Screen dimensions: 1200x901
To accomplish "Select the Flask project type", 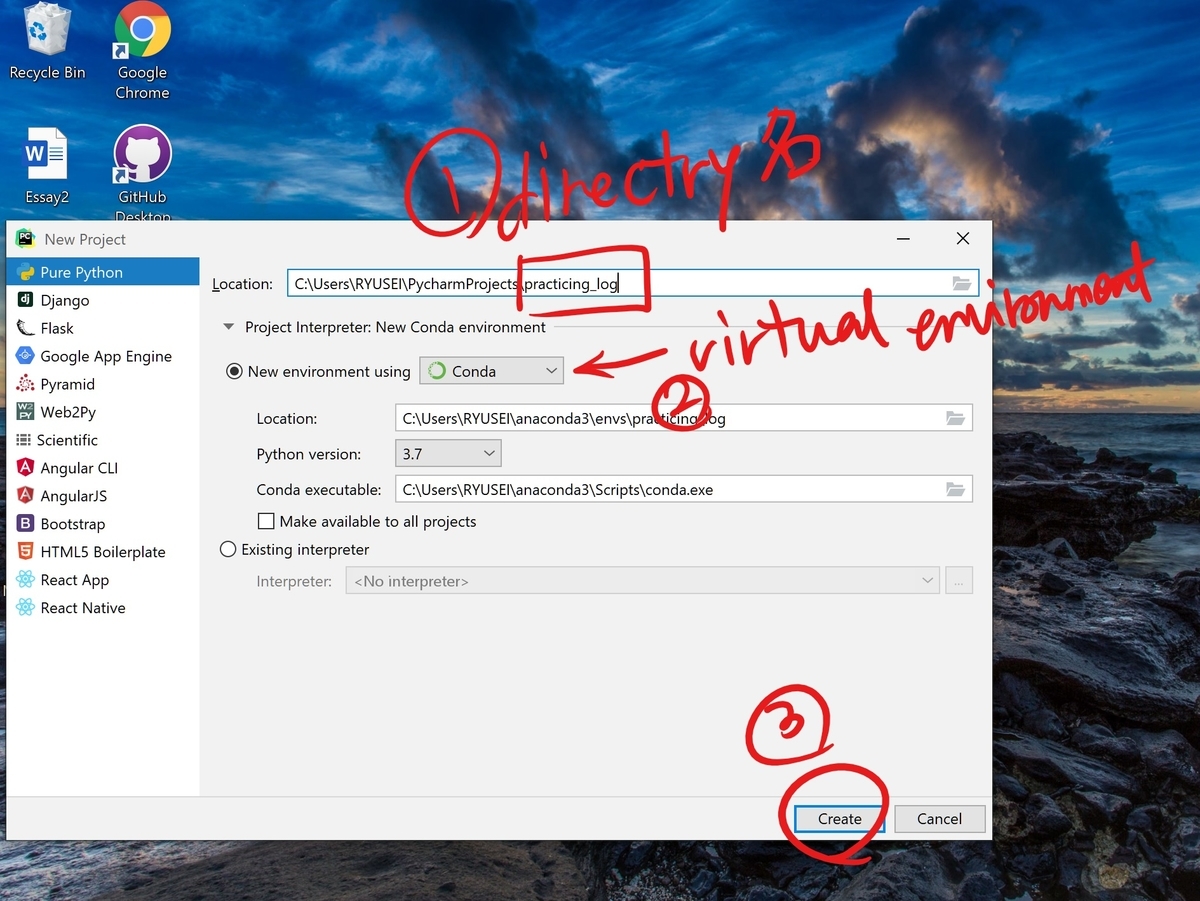I will pos(103,328).
